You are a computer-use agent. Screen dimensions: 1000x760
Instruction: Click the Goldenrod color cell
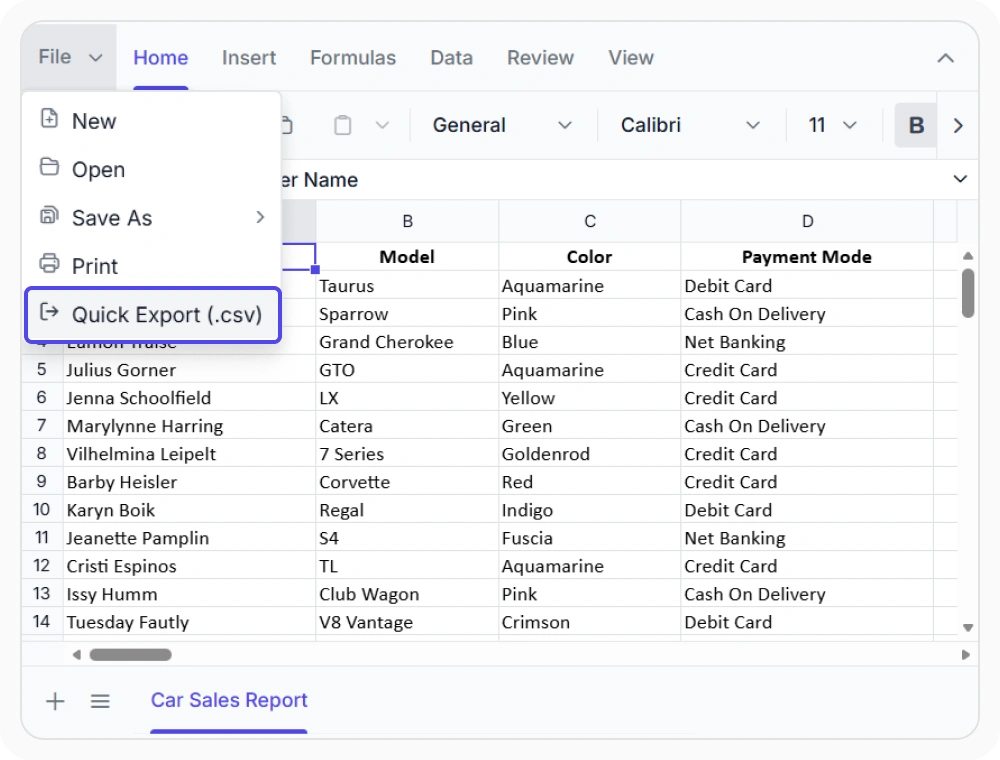click(x=590, y=454)
